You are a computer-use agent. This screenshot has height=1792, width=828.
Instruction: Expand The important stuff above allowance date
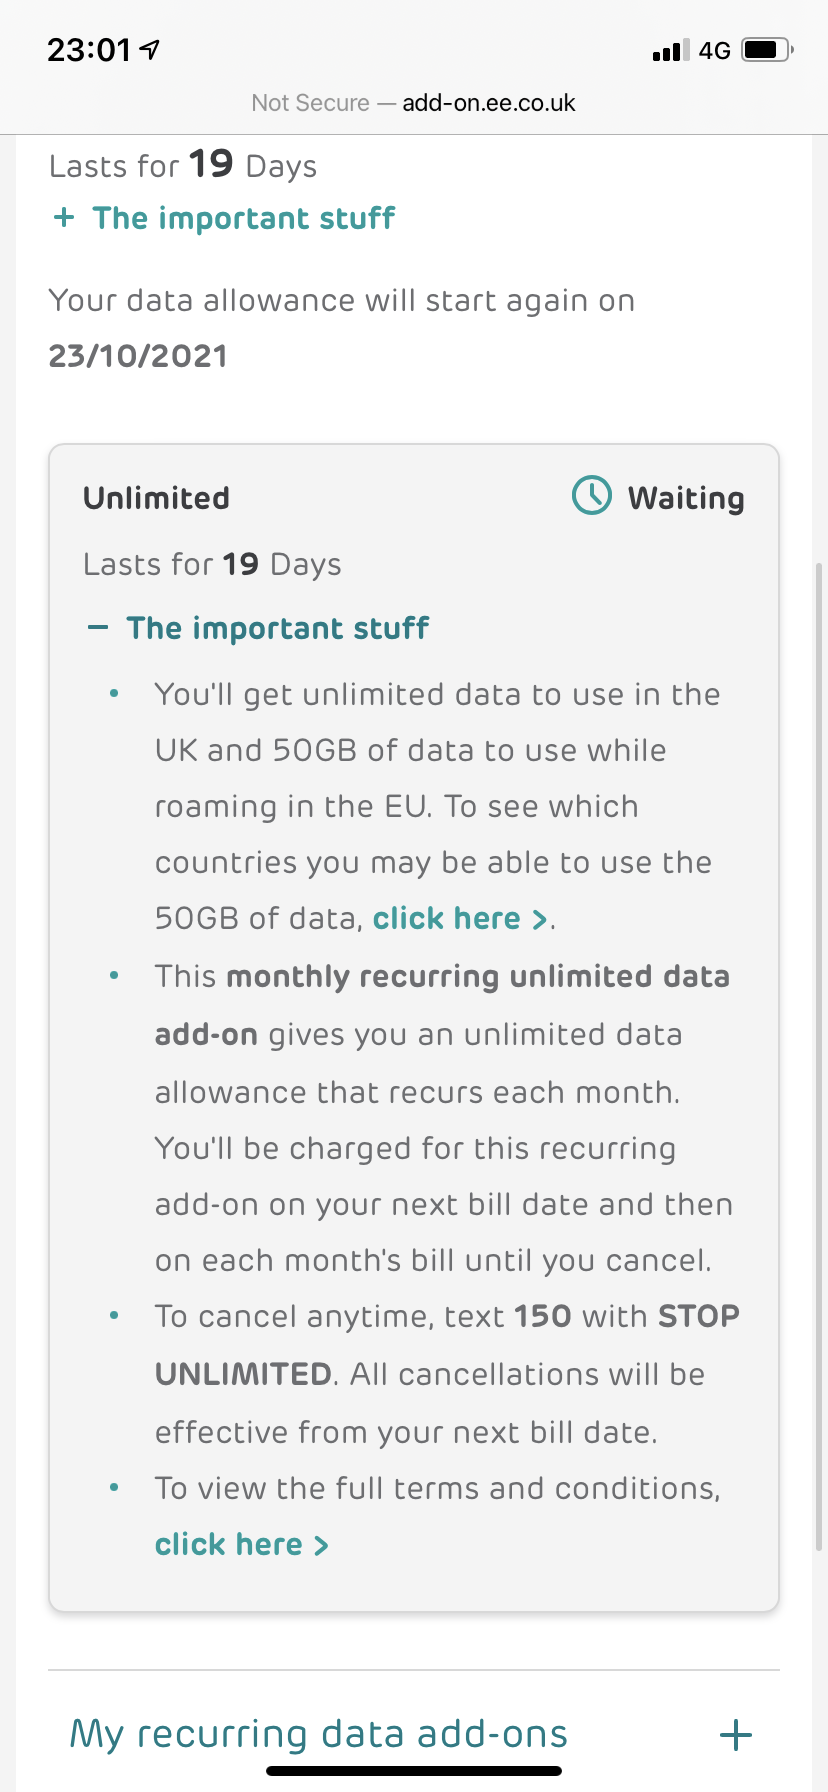click(x=243, y=218)
